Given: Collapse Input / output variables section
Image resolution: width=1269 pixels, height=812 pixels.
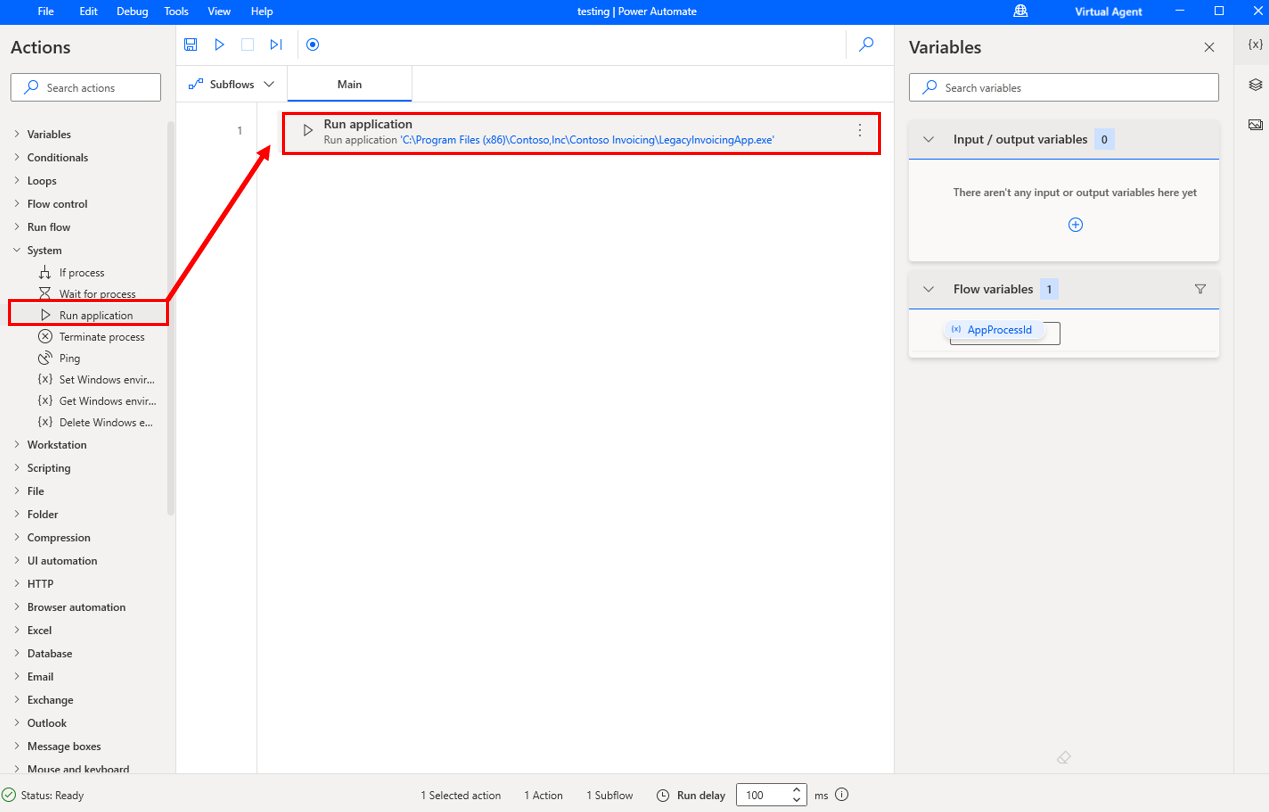Looking at the screenshot, I should (x=929, y=140).
